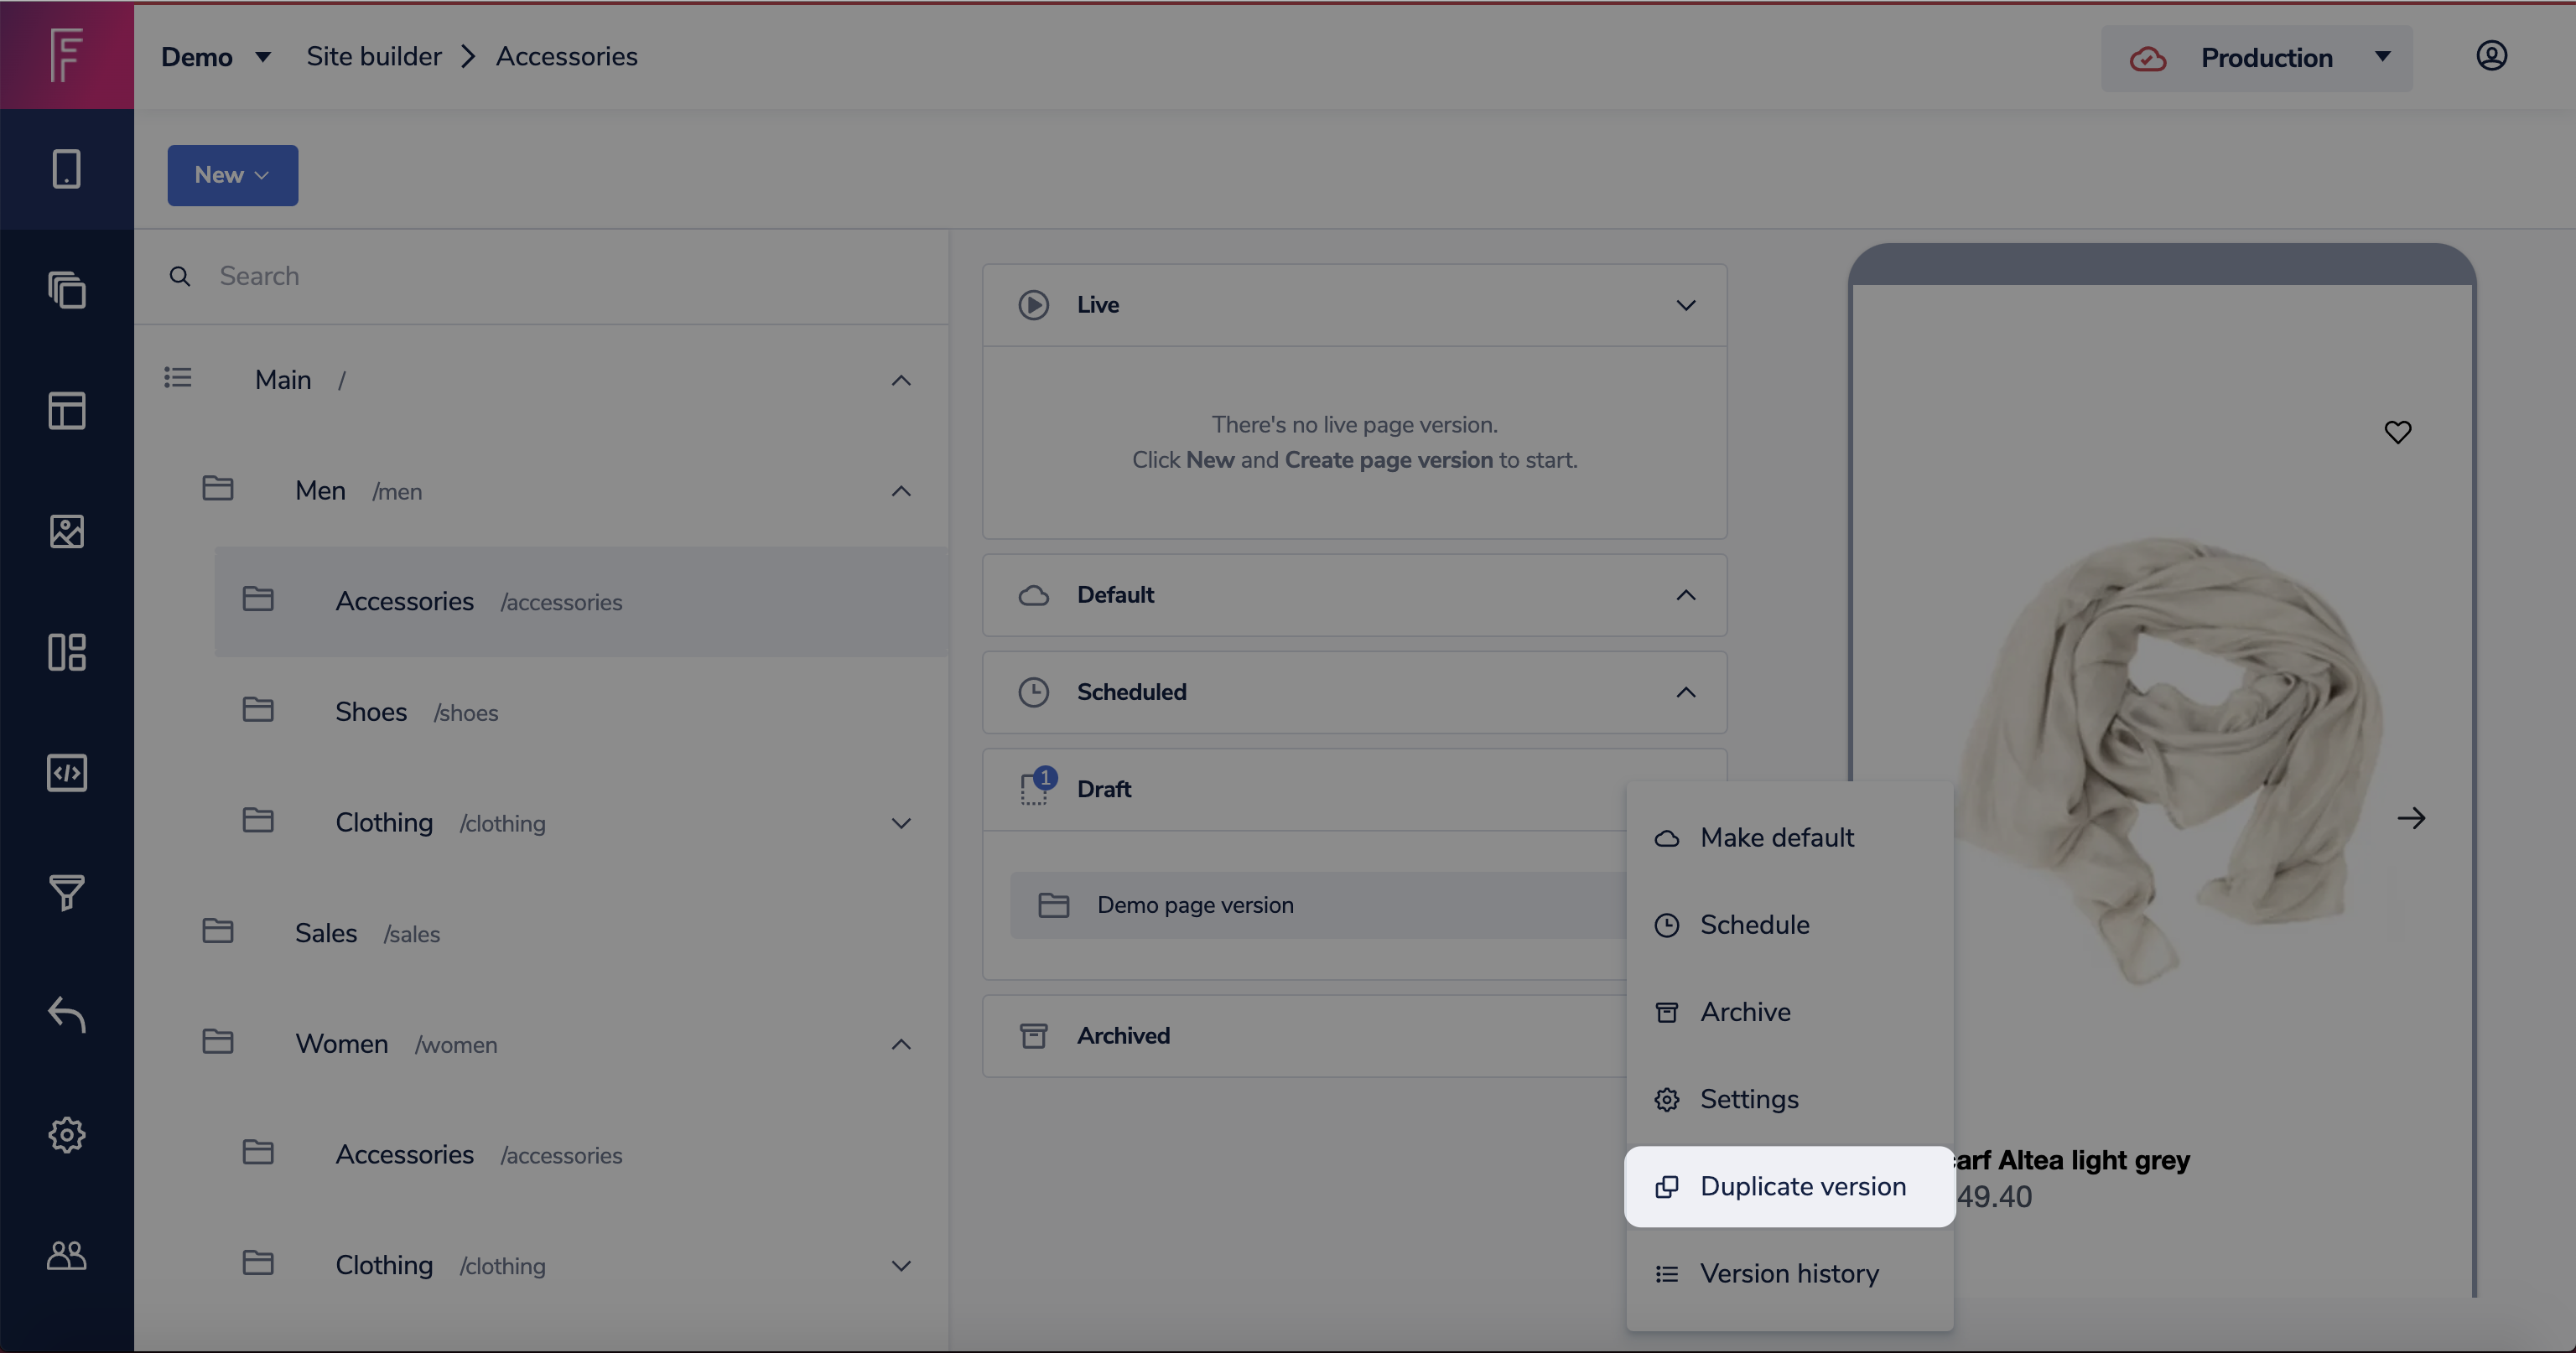This screenshot has width=2576, height=1353.
Task: Click the red cloud Production status icon
Action: pyautogui.click(x=2148, y=59)
